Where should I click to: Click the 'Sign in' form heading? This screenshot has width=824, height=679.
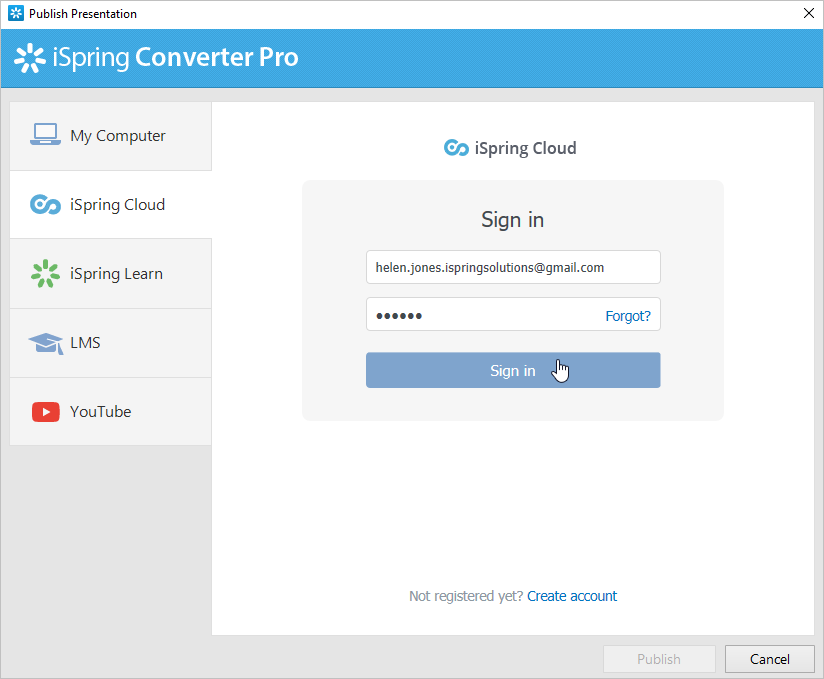point(512,220)
